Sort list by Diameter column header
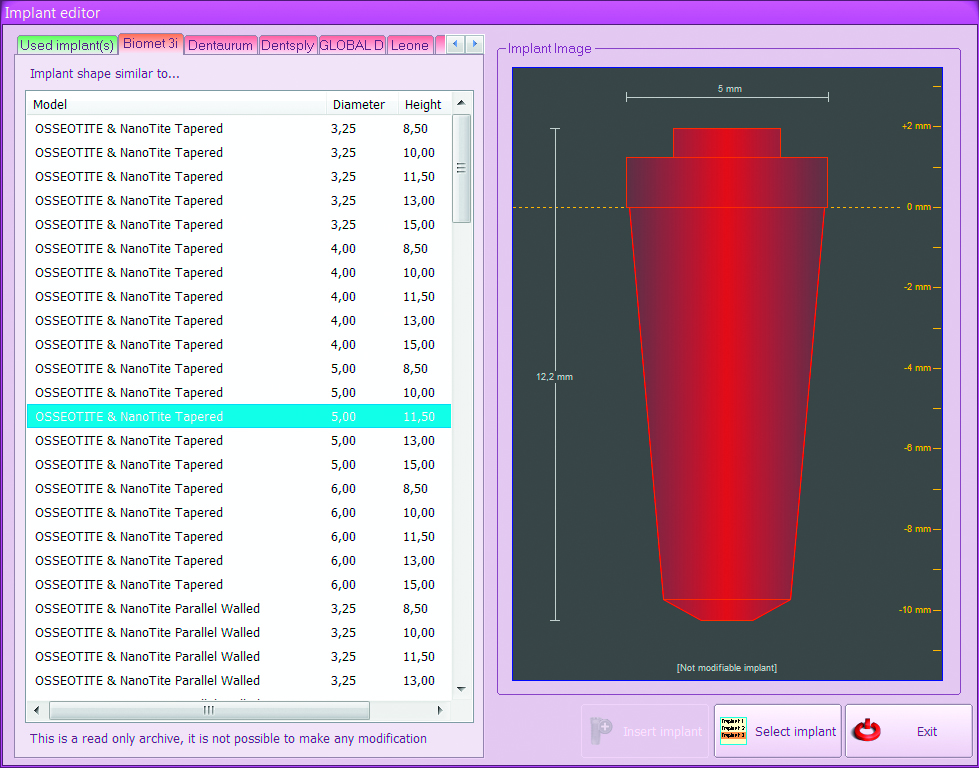Viewport: 980px width, 768px height. click(x=358, y=104)
